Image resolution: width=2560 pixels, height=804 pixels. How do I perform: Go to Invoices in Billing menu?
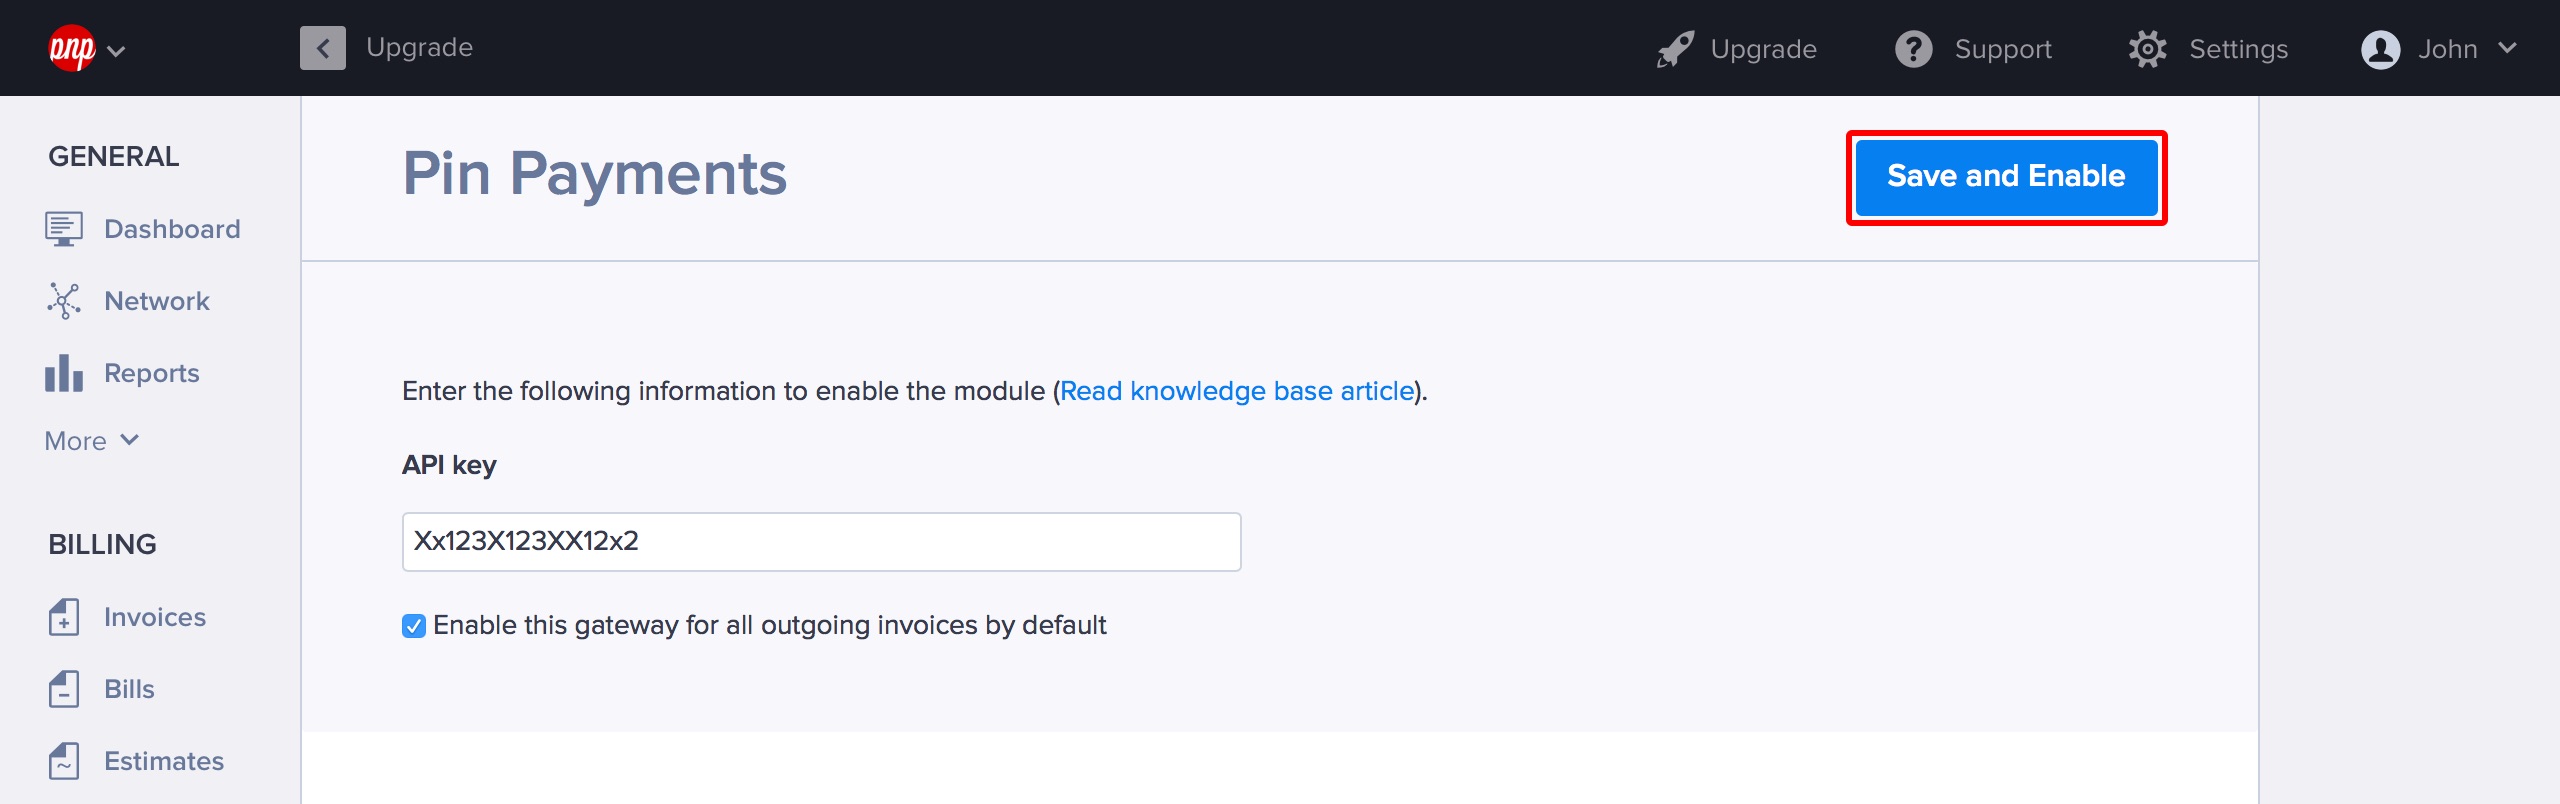(155, 617)
